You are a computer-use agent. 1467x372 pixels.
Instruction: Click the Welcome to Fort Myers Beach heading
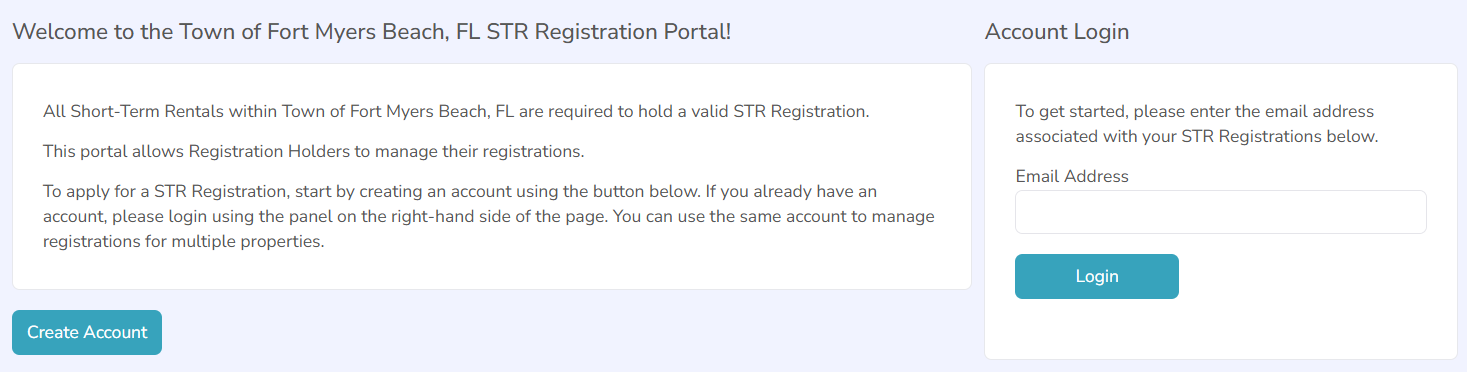tap(372, 31)
